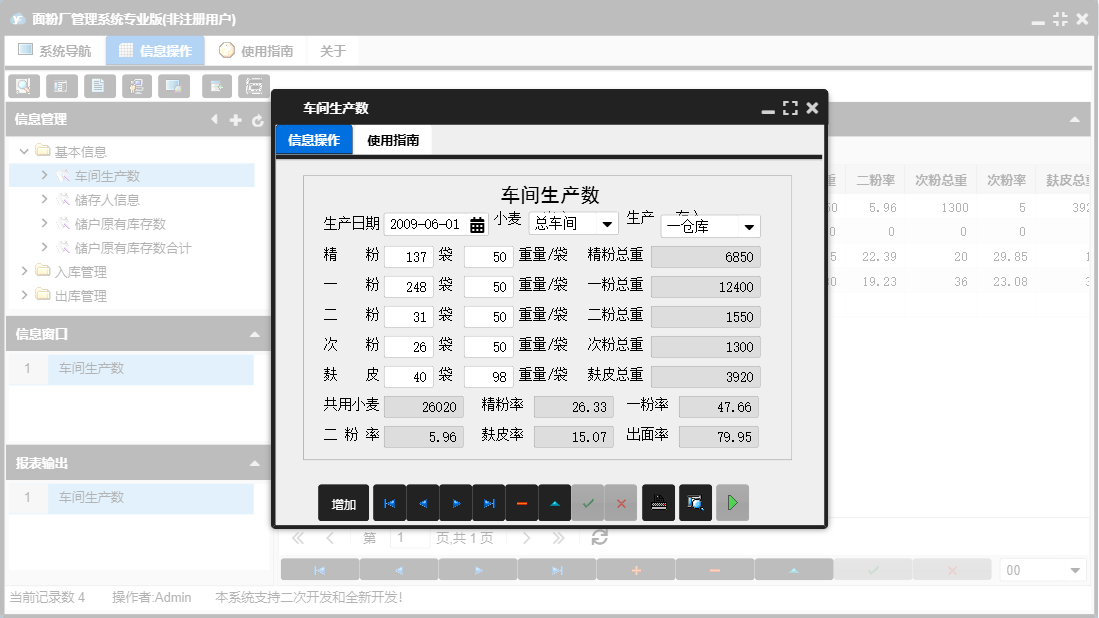
Task: Run the query with the green play icon
Action: [x=732, y=503]
